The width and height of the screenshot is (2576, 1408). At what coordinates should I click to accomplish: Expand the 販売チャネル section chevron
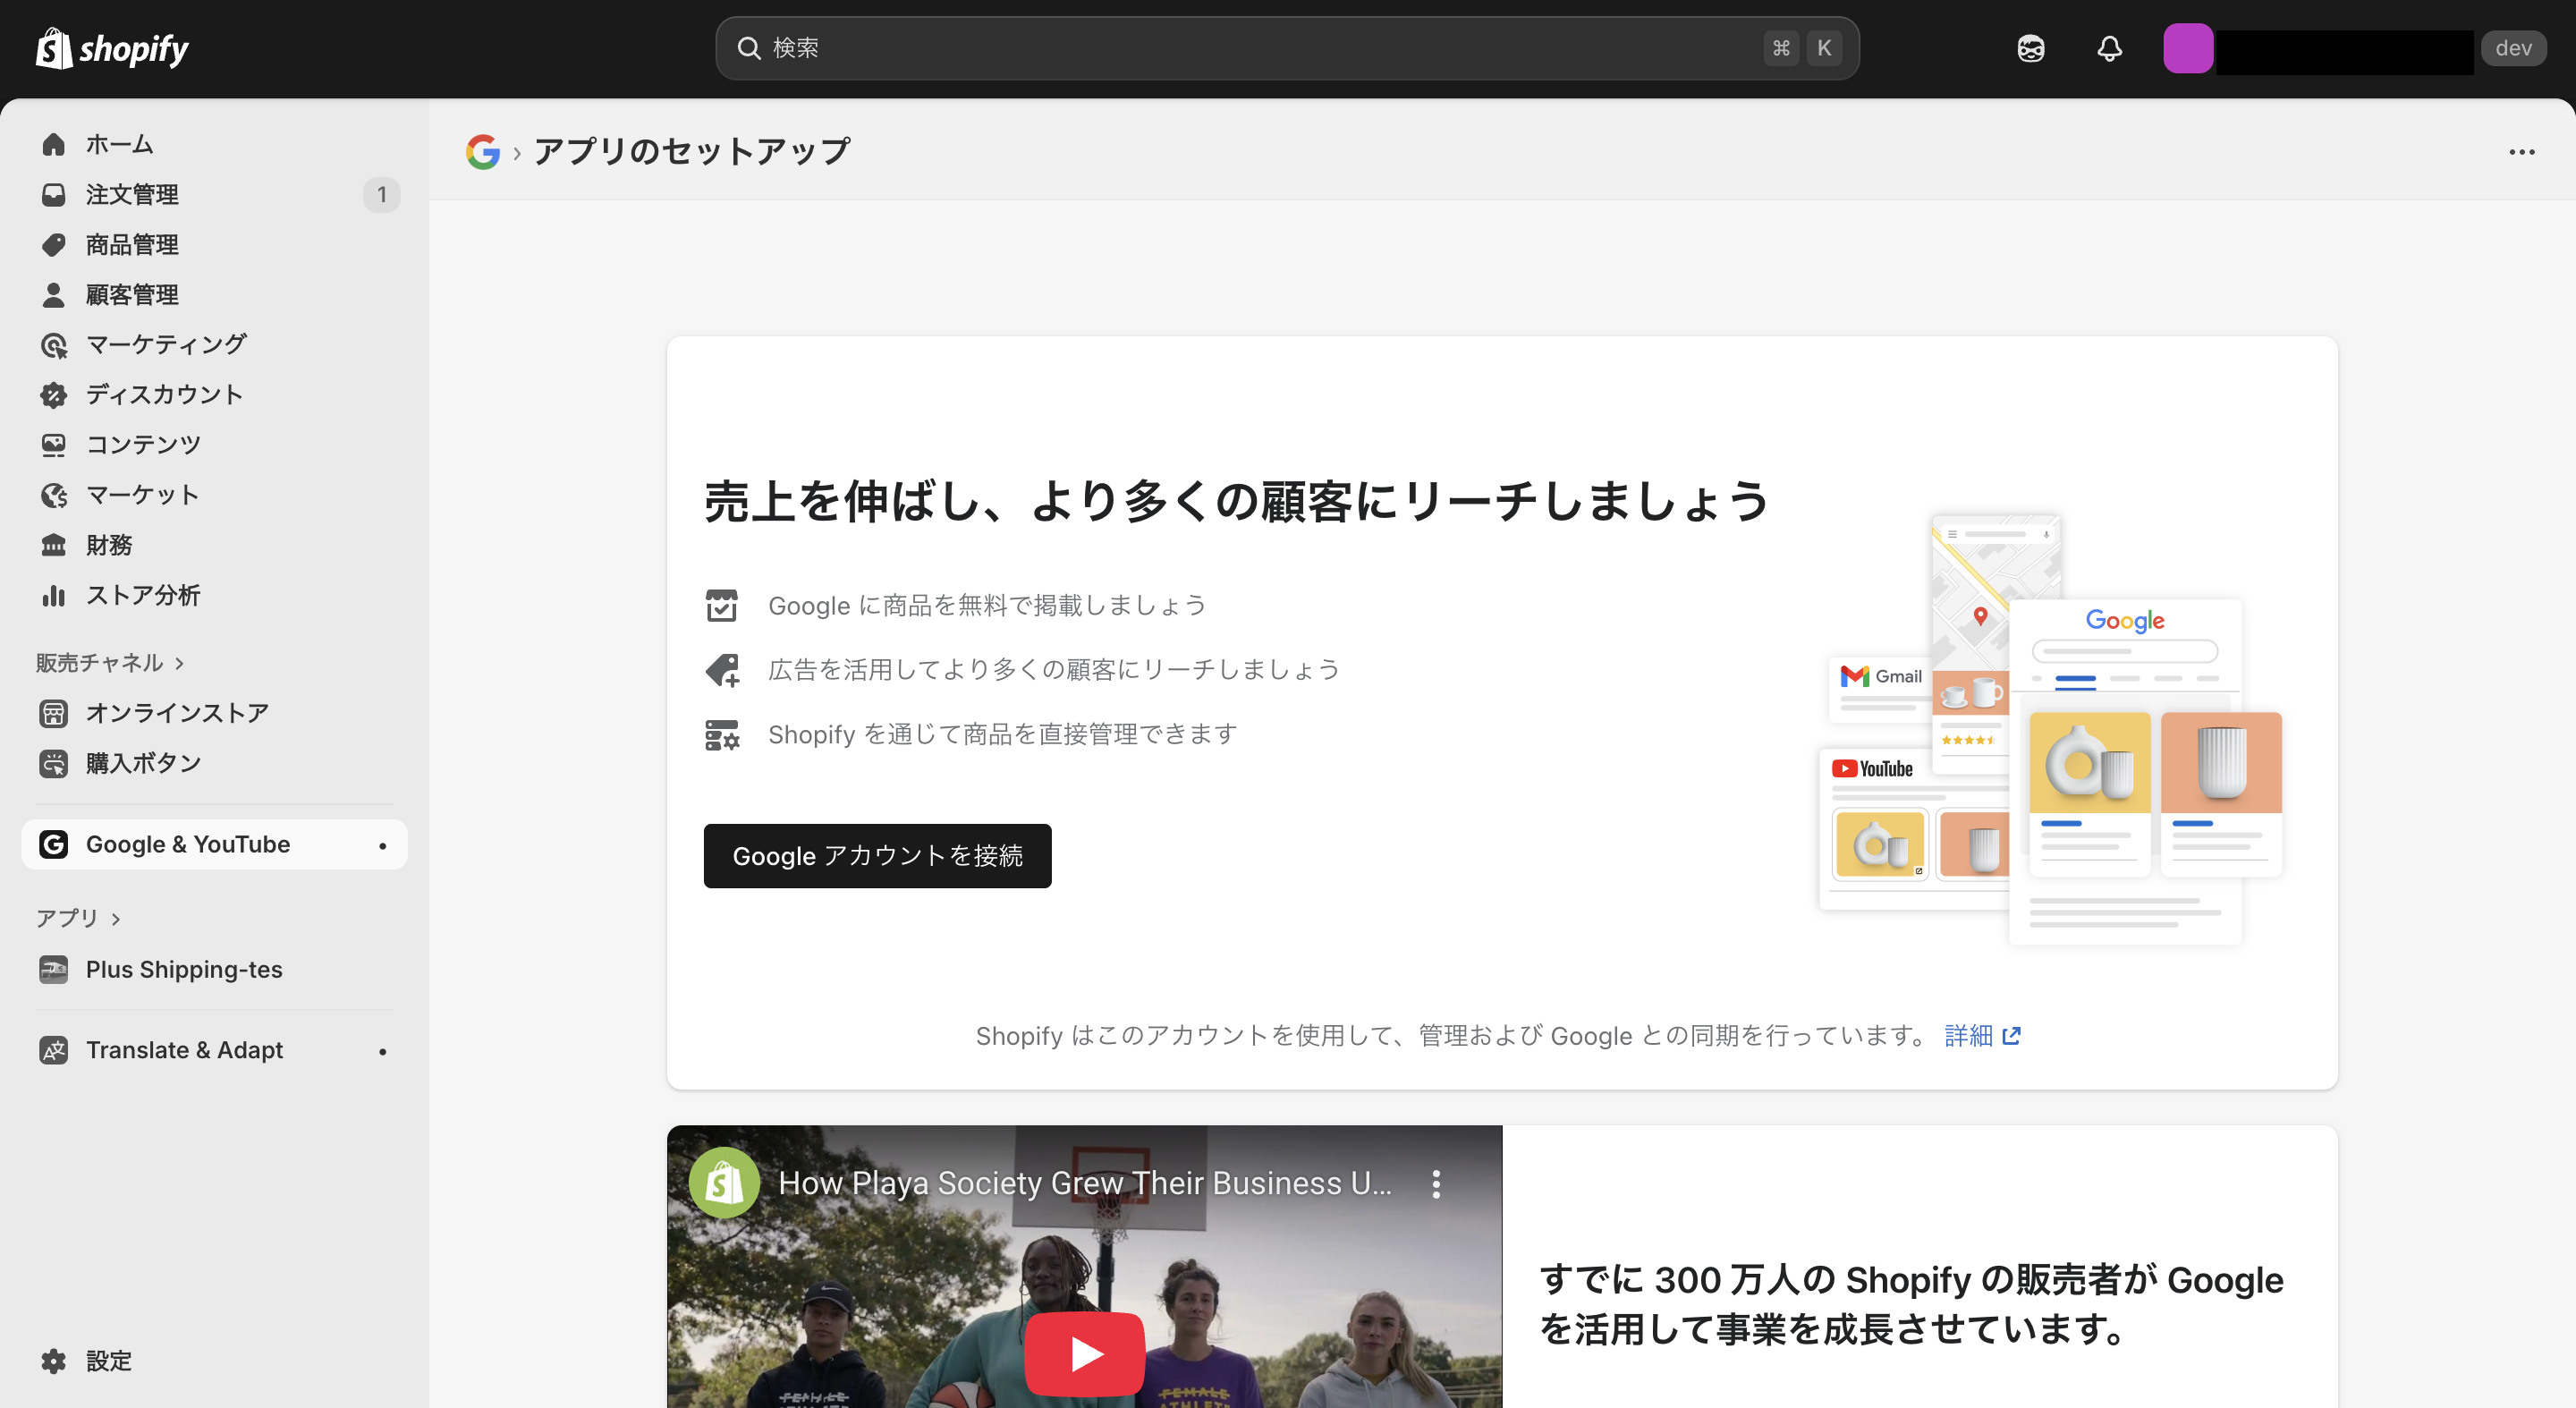tap(180, 663)
